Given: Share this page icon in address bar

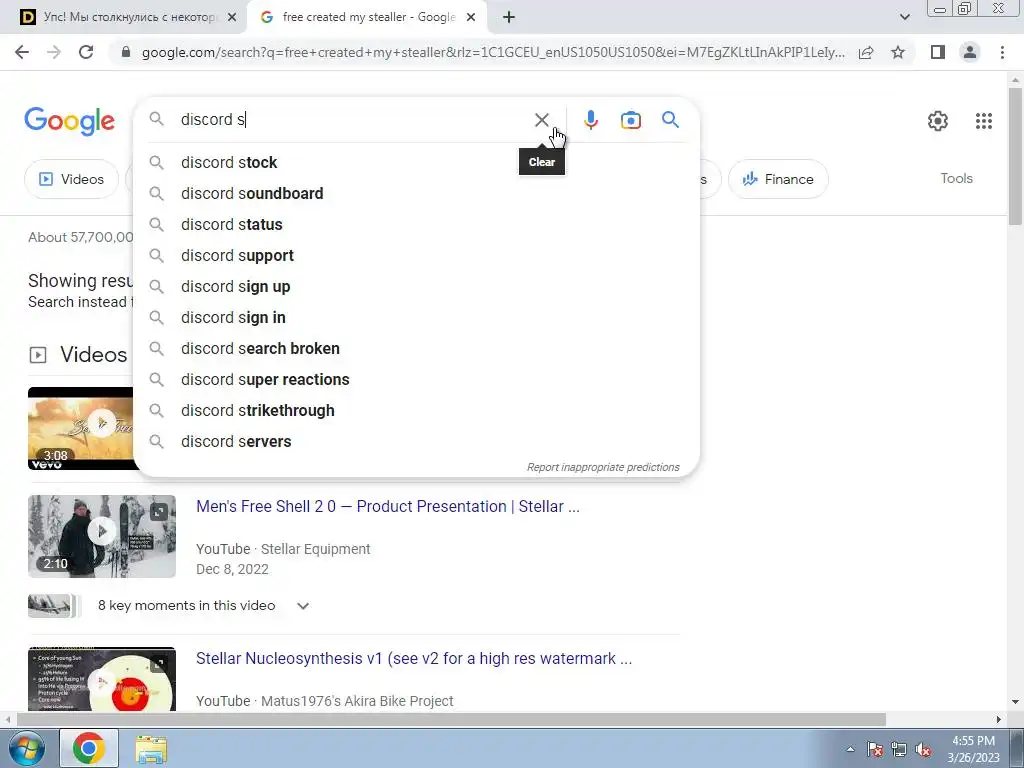Looking at the screenshot, I should (866, 52).
